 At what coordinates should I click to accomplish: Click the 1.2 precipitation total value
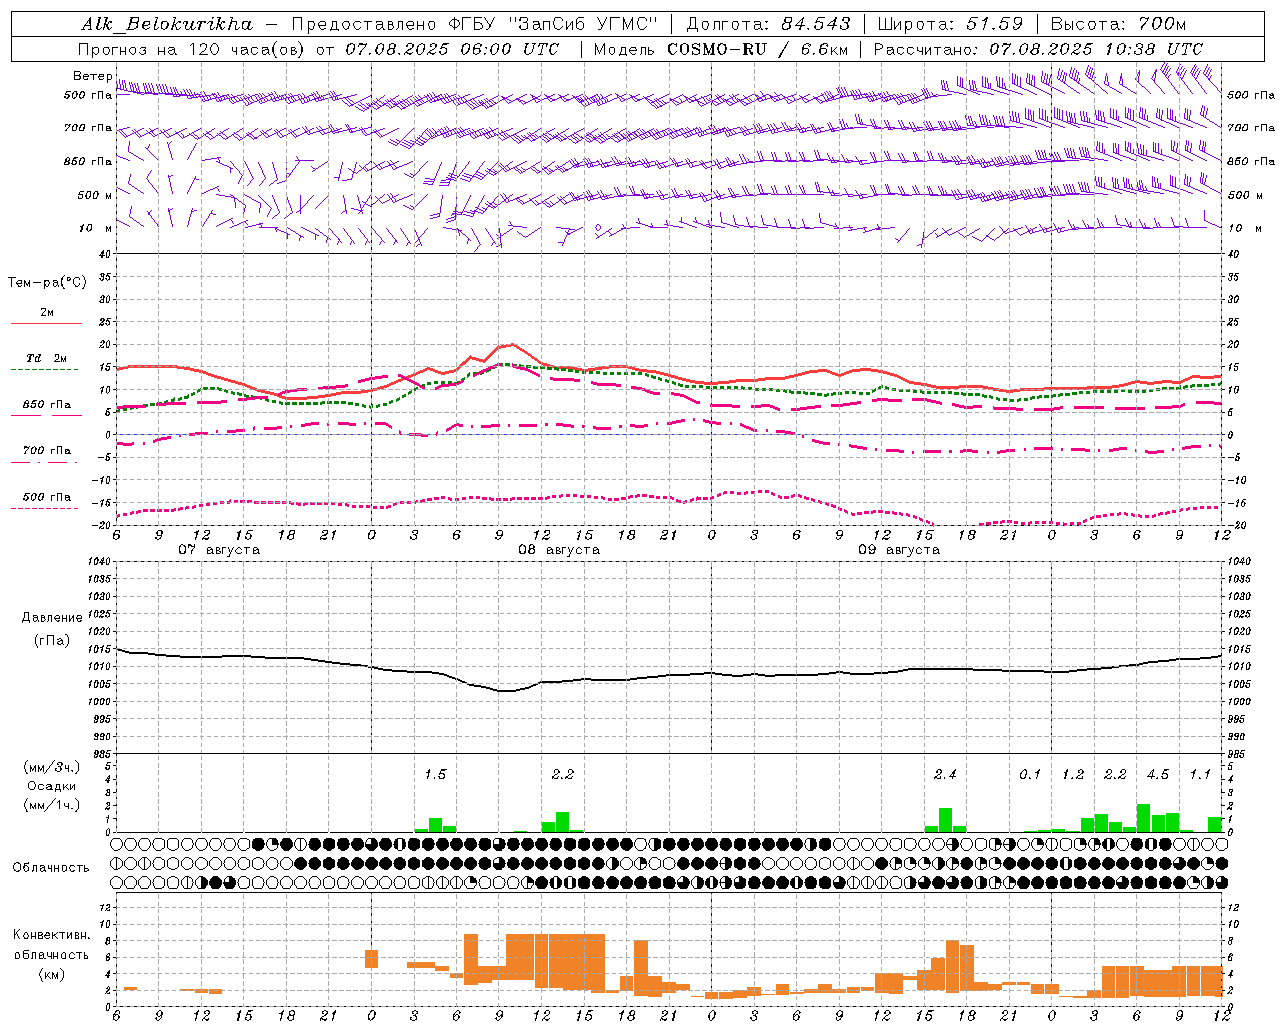pos(1073,774)
